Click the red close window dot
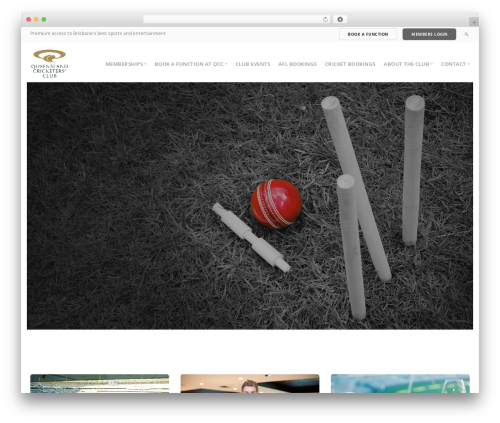The width and height of the screenshot is (500, 423). click(x=29, y=19)
